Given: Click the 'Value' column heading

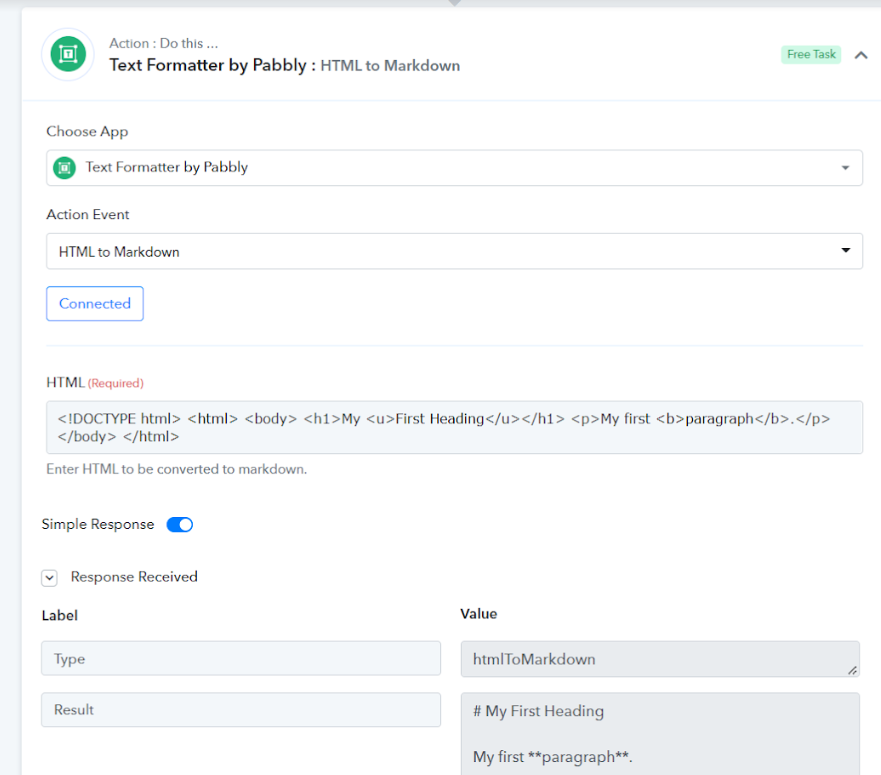Looking at the screenshot, I should (479, 614).
